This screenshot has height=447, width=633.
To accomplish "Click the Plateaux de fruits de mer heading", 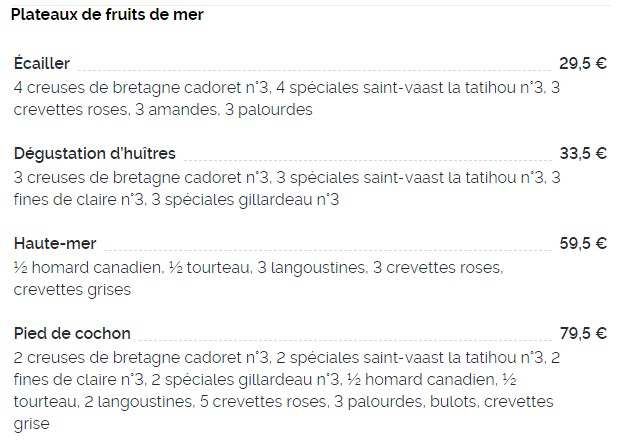I will (107, 15).
